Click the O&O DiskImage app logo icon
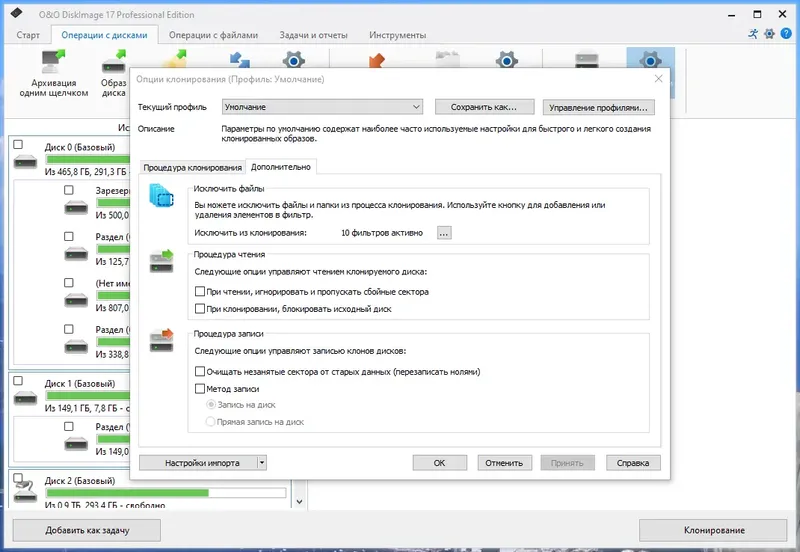 coord(16,14)
